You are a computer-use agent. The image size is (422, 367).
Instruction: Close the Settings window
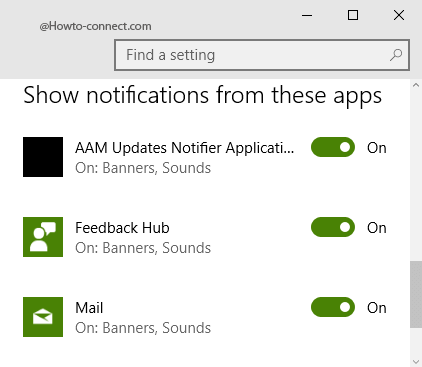tap(399, 15)
